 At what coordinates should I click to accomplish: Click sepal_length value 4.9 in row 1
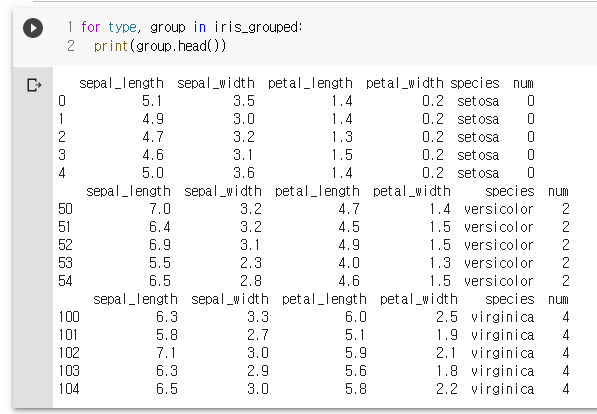153,119
